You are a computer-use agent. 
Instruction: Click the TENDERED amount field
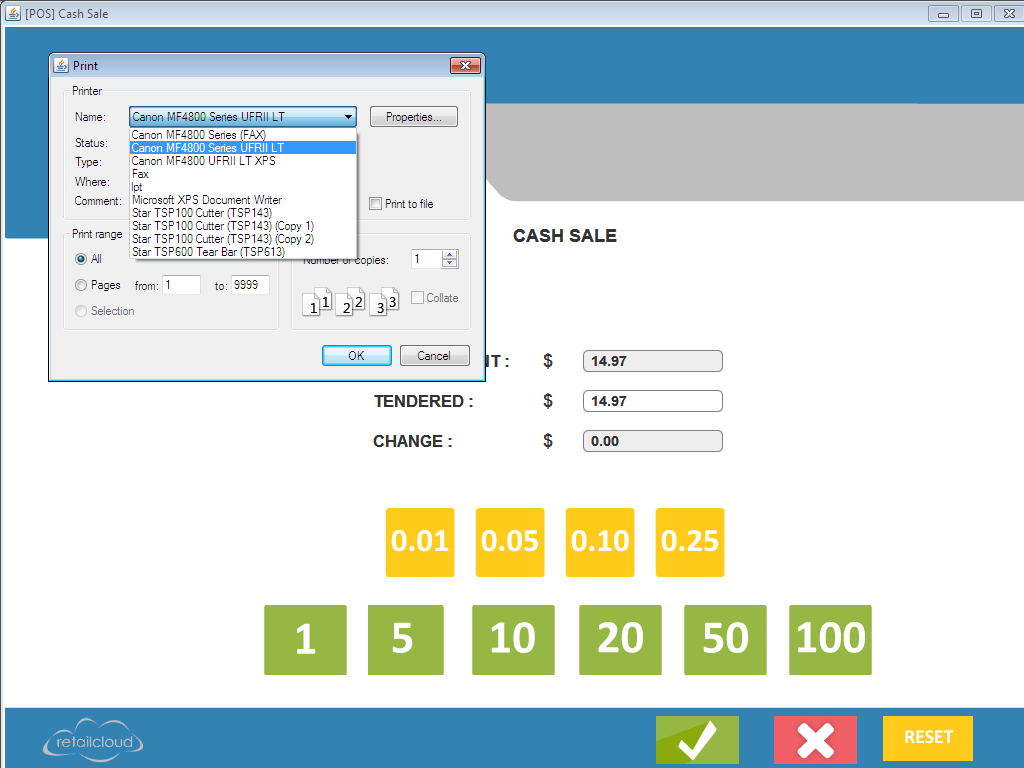coord(652,401)
